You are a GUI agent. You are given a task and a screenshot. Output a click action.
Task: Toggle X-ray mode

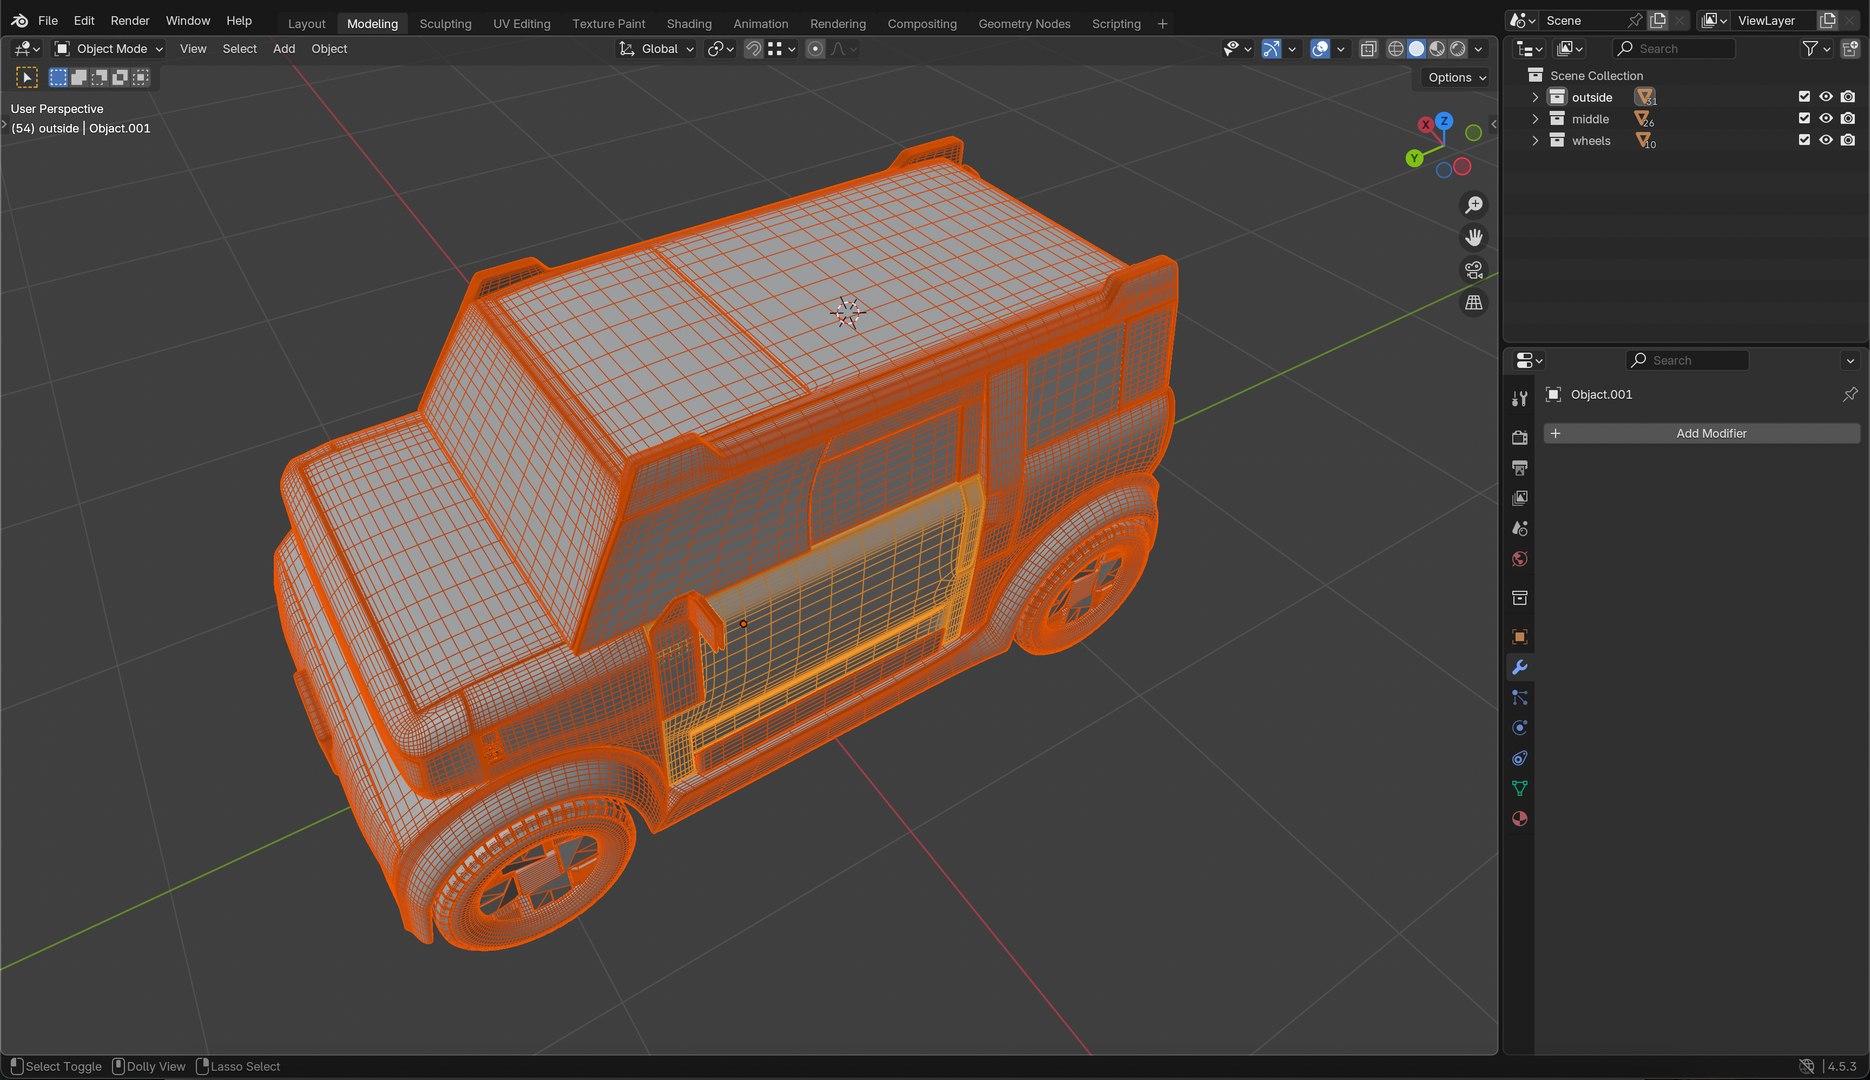(x=1368, y=48)
